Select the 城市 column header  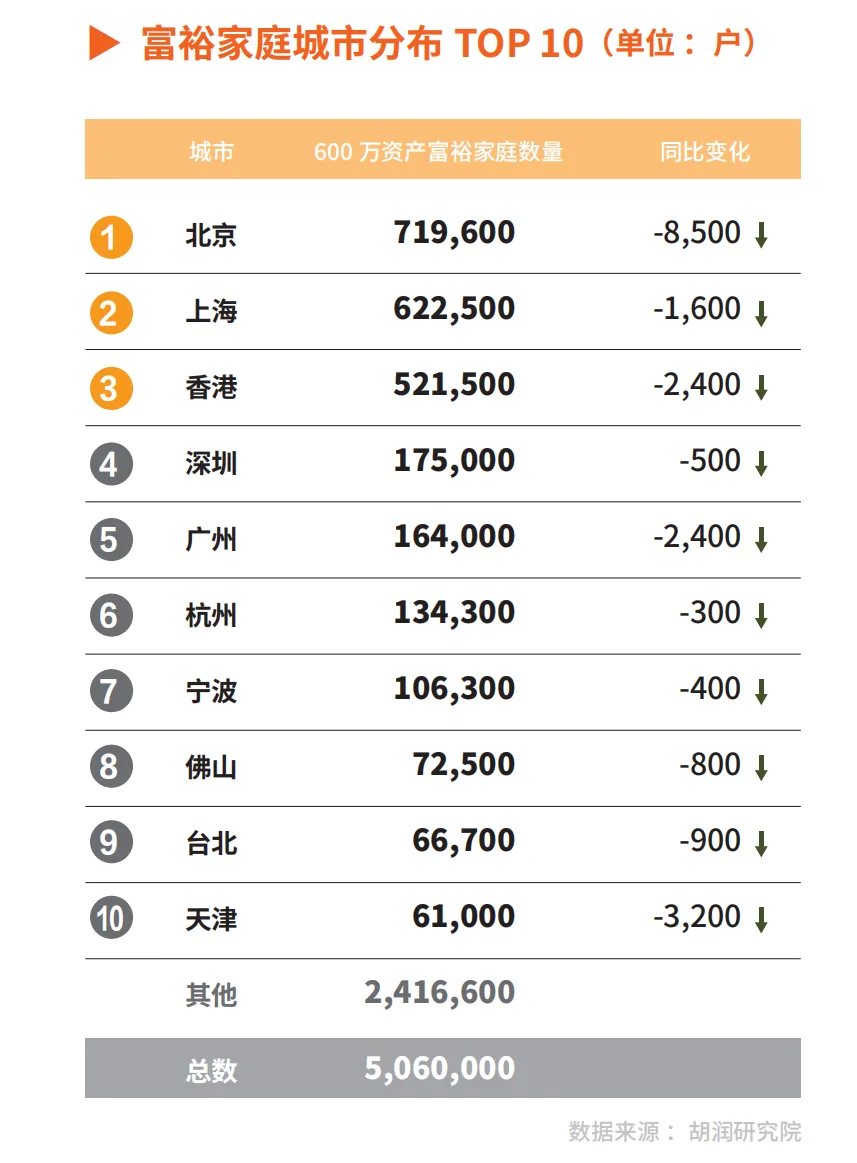(x=211, y=151)
